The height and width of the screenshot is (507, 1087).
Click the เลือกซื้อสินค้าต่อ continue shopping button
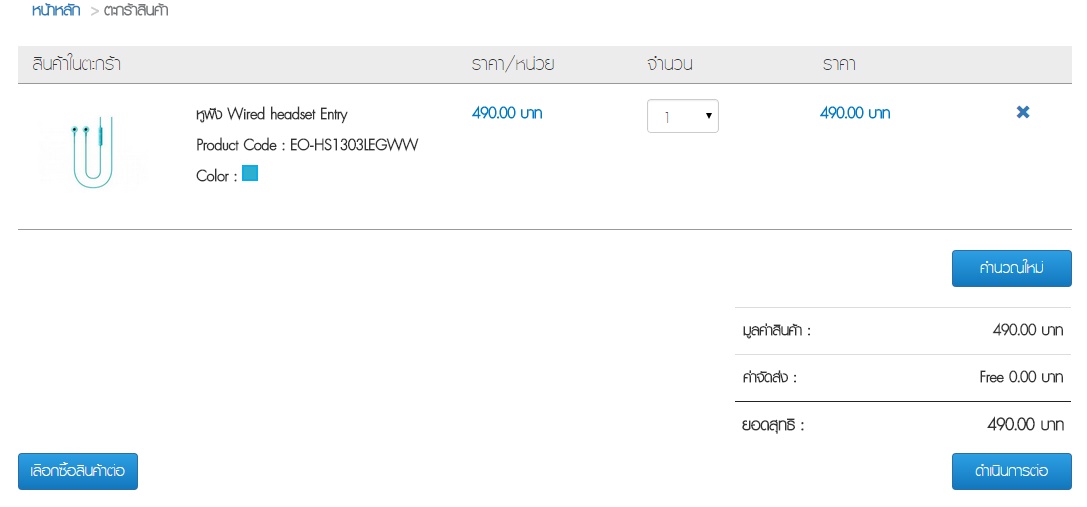[x=78, y=471]
